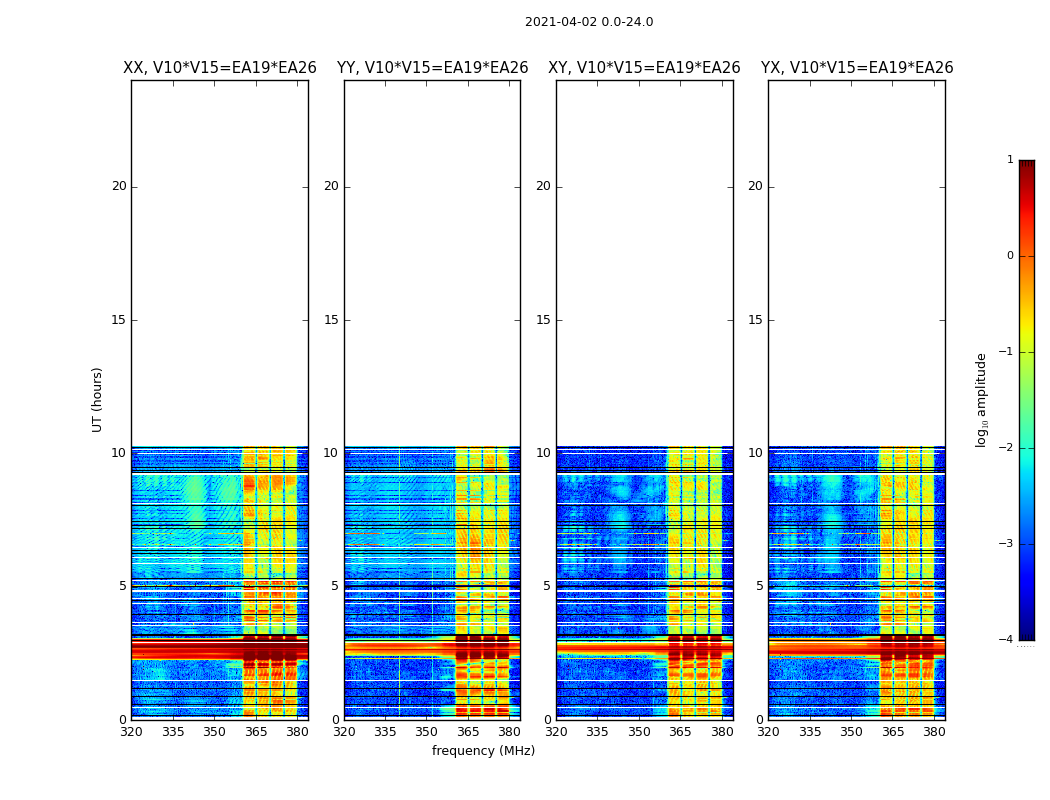The height and width of the screenshot is (800, 1050).
Task: Click the UT (hours) axis label
Action: pos(97,400)
